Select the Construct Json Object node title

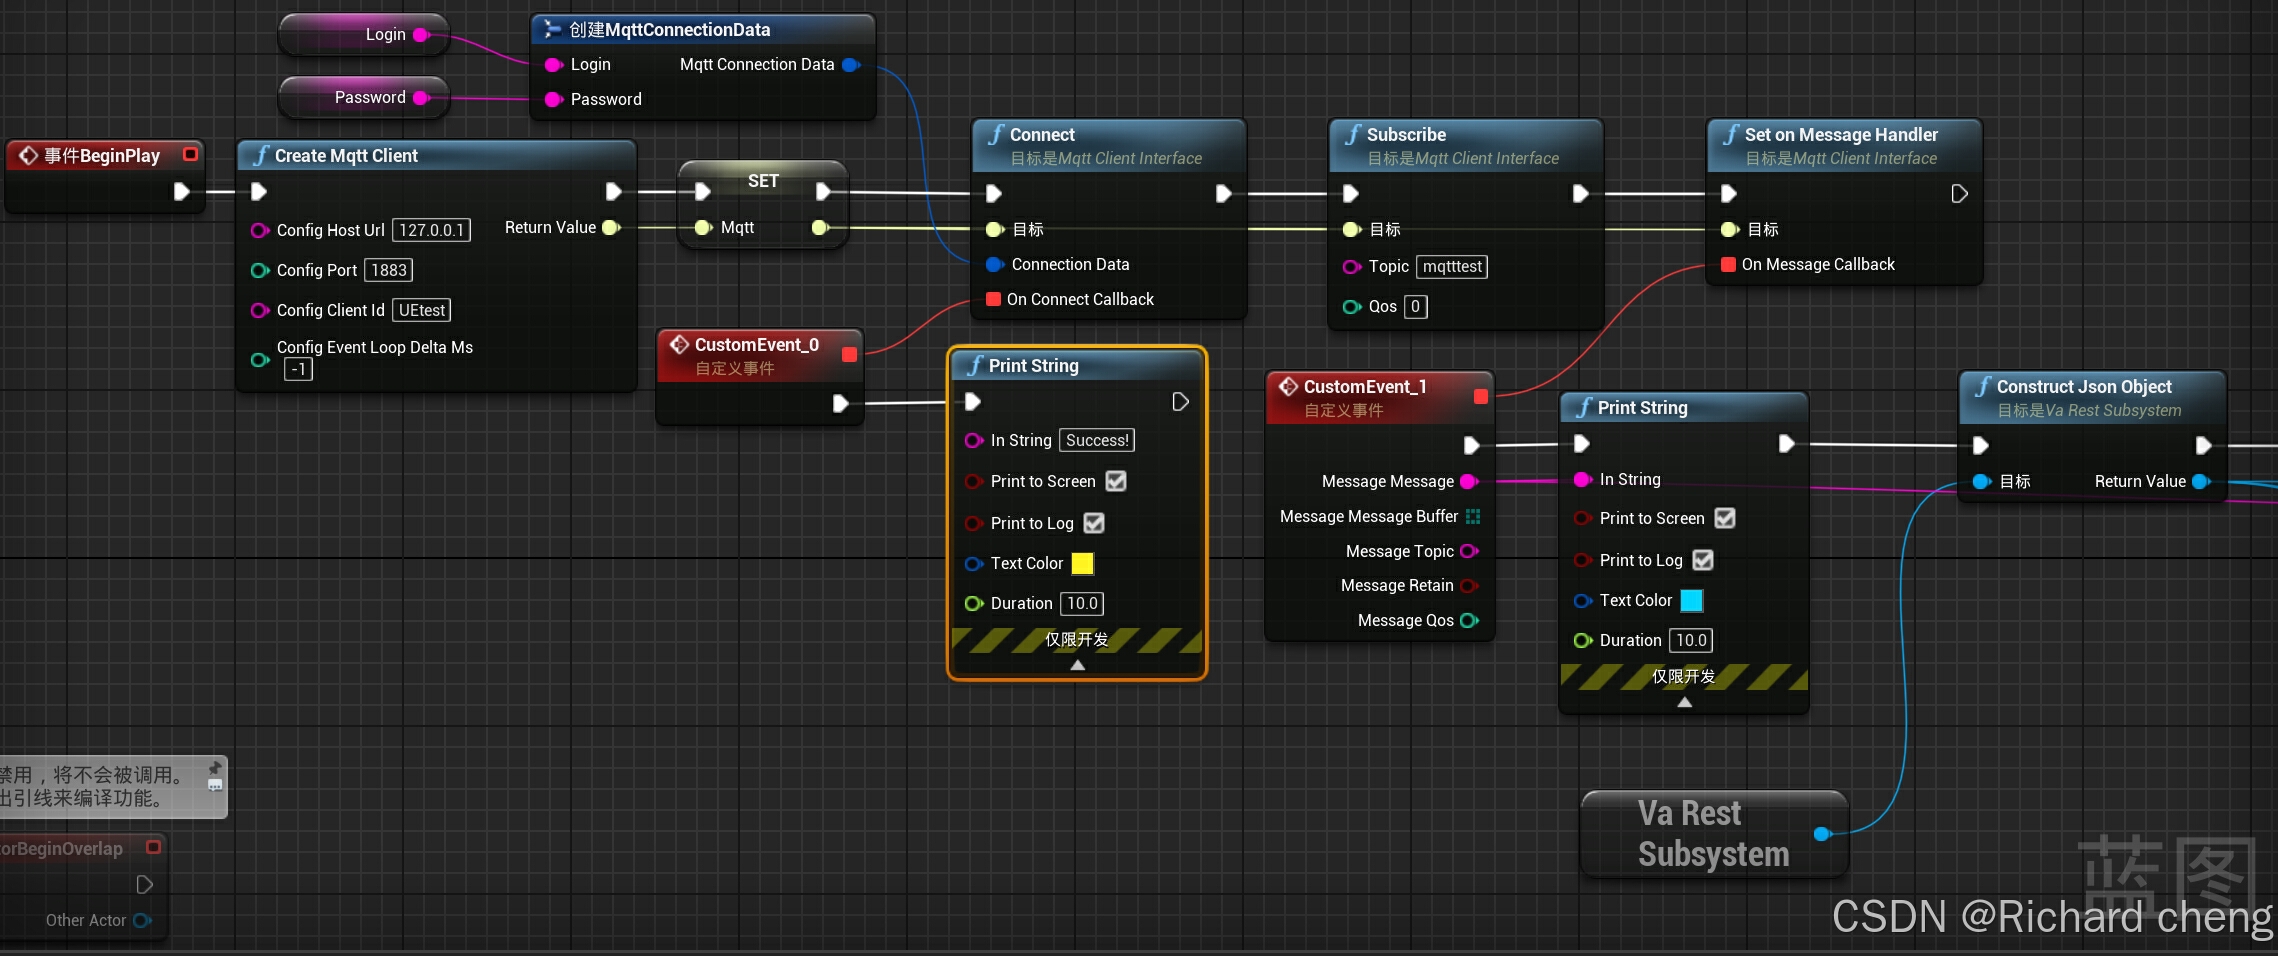pyautogui.click(x=2084, y=387)
